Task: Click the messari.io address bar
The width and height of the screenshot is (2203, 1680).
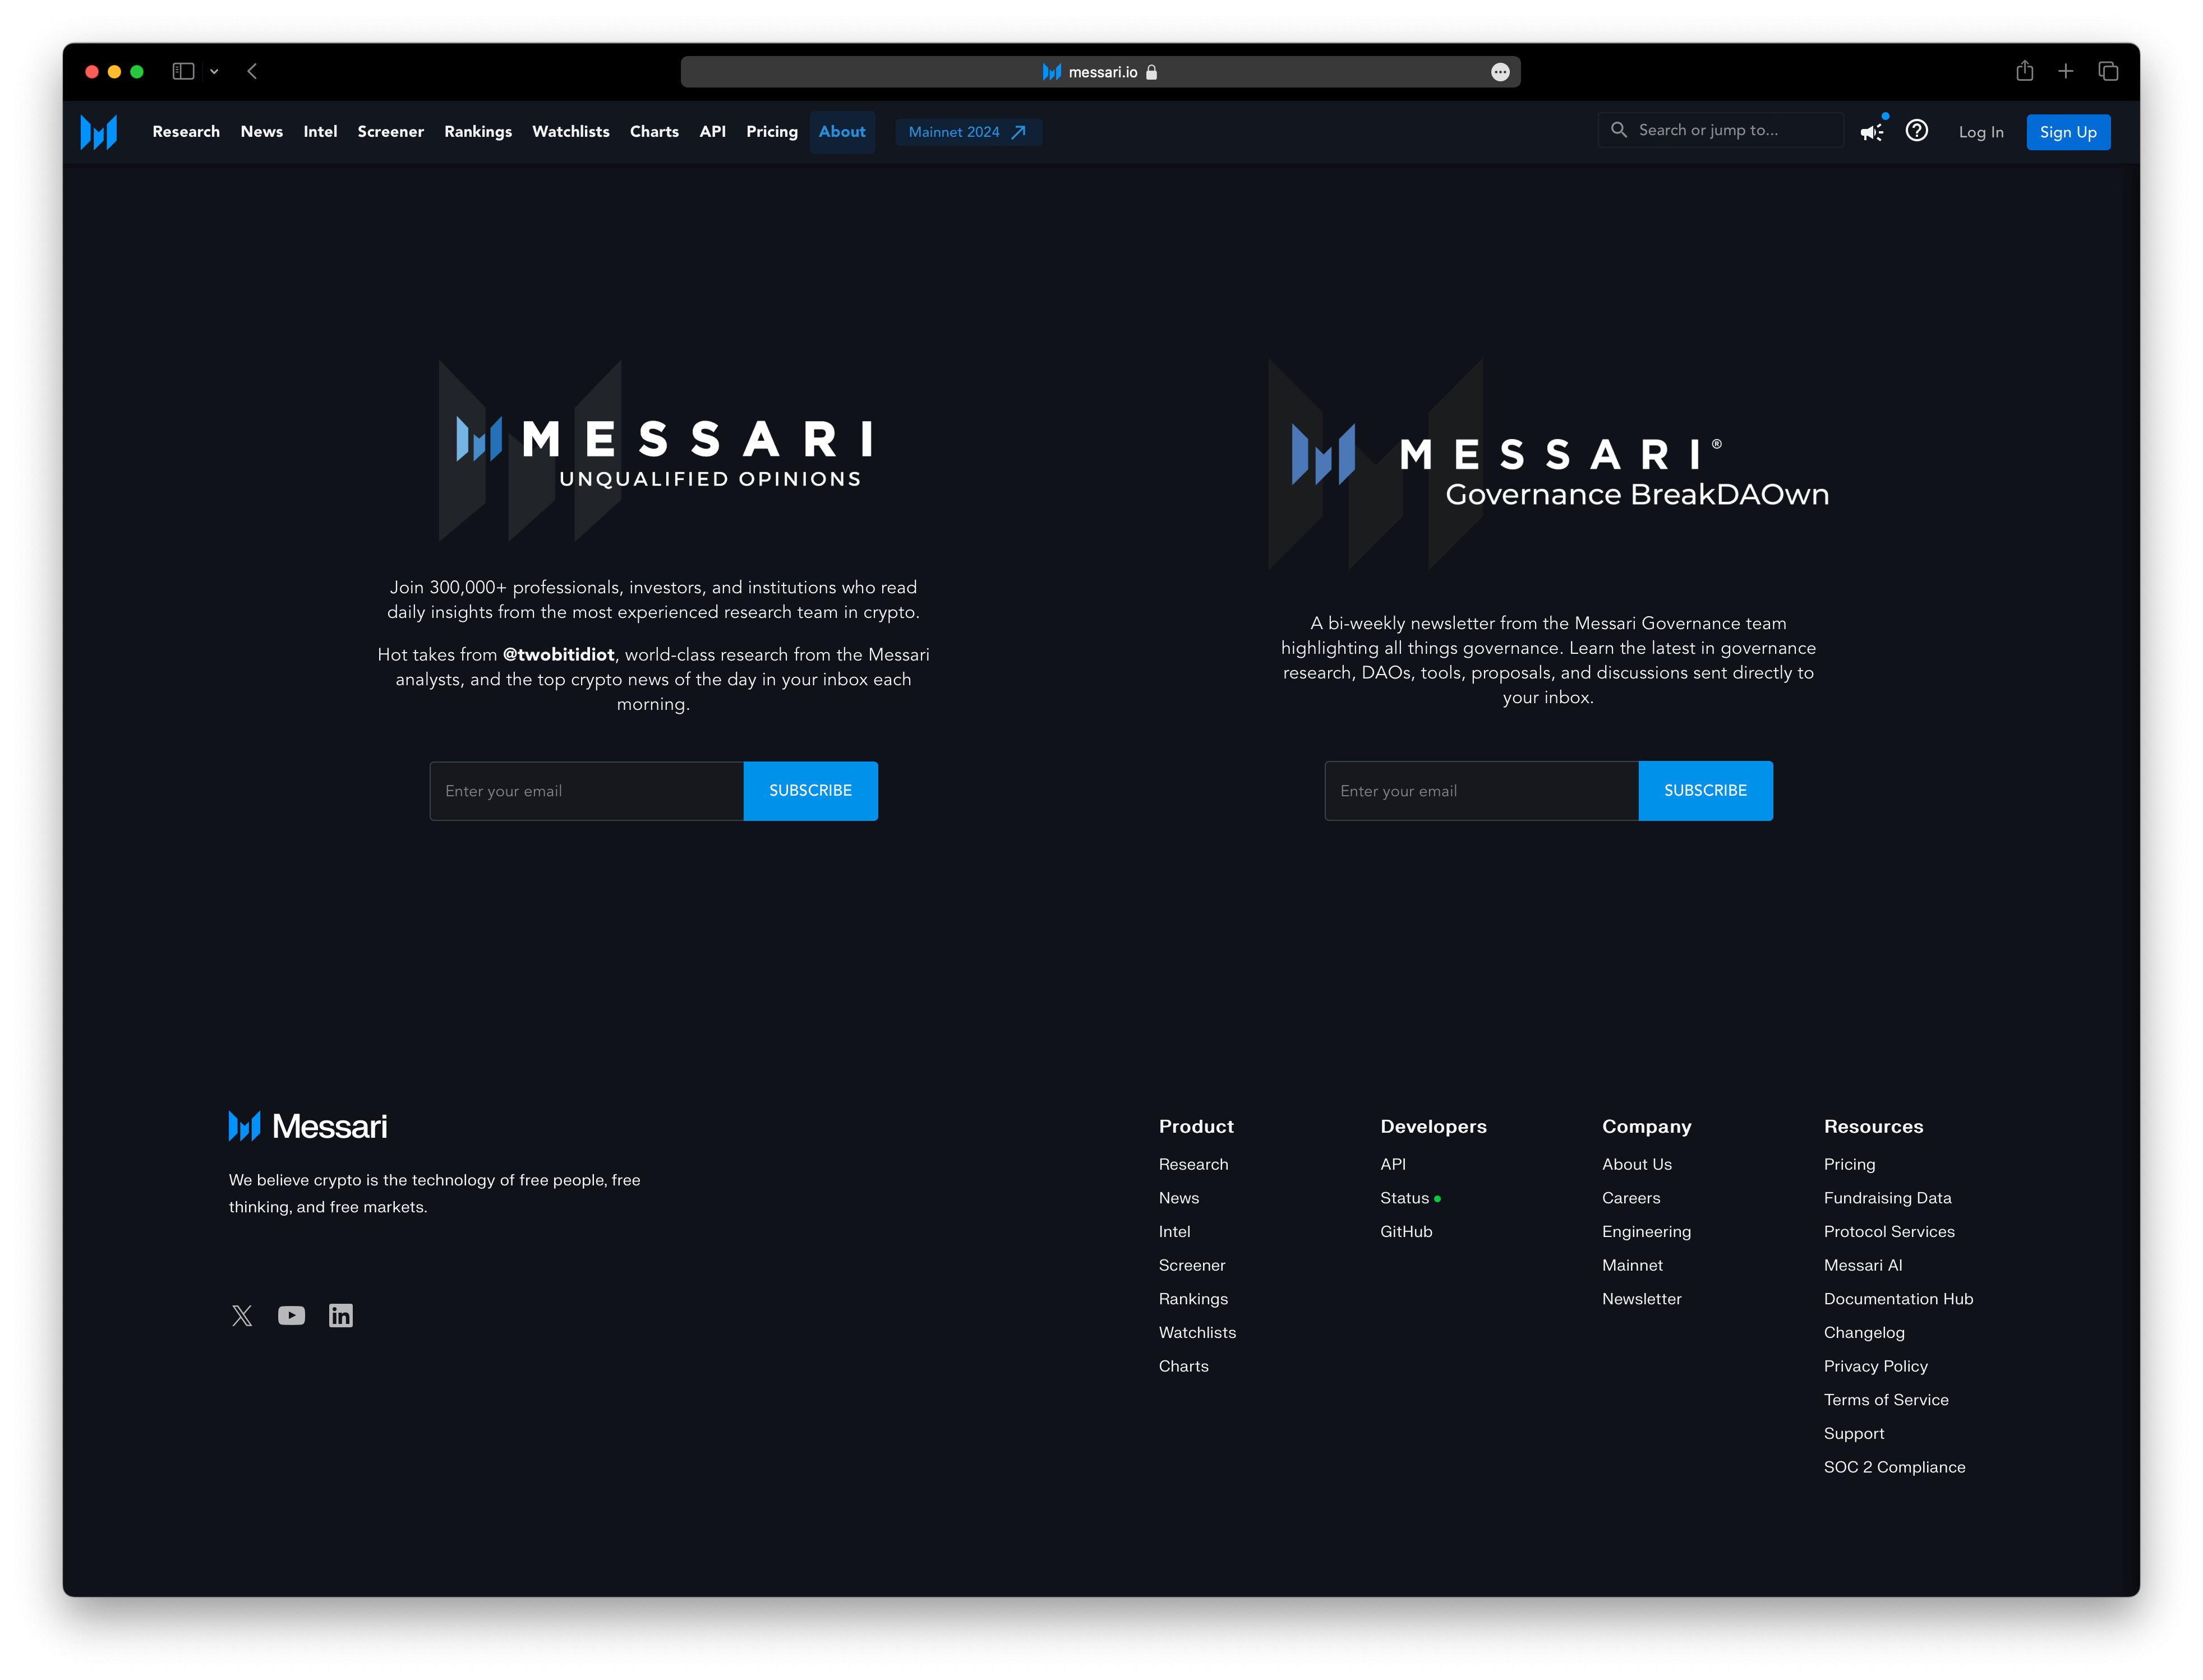Action: (1101, 72)
